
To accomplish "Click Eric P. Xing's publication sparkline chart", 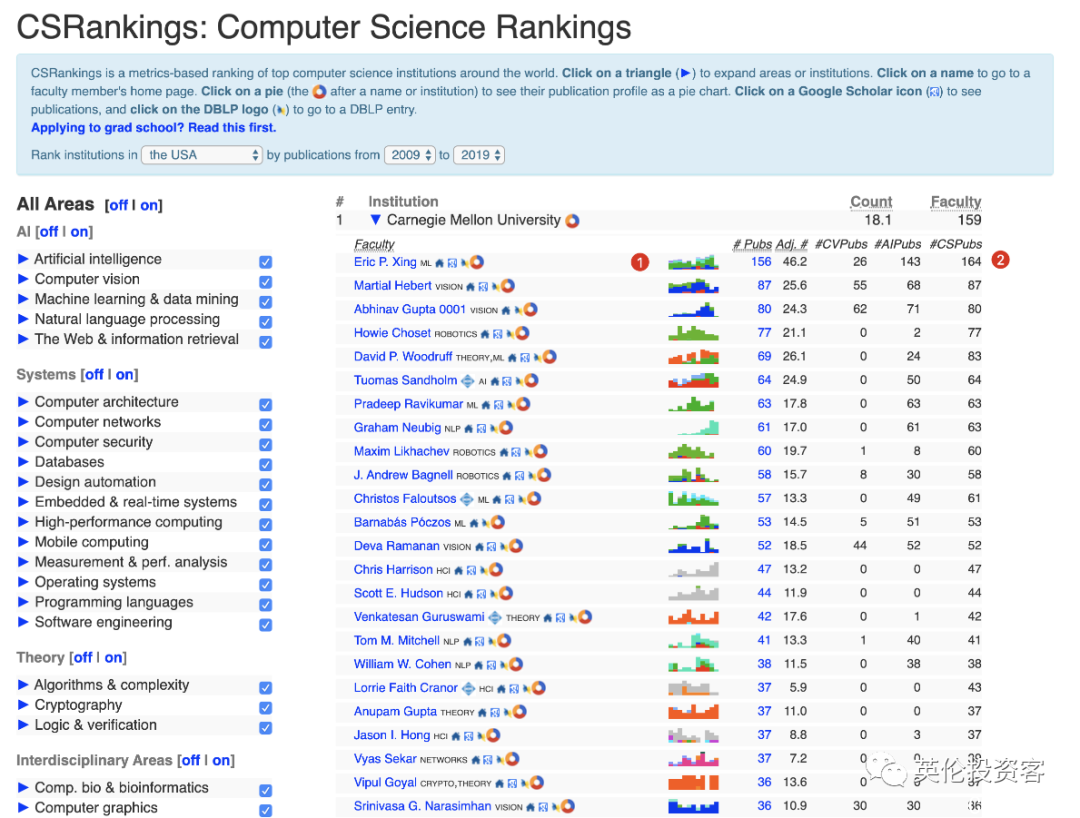I will tap(693, 262).
